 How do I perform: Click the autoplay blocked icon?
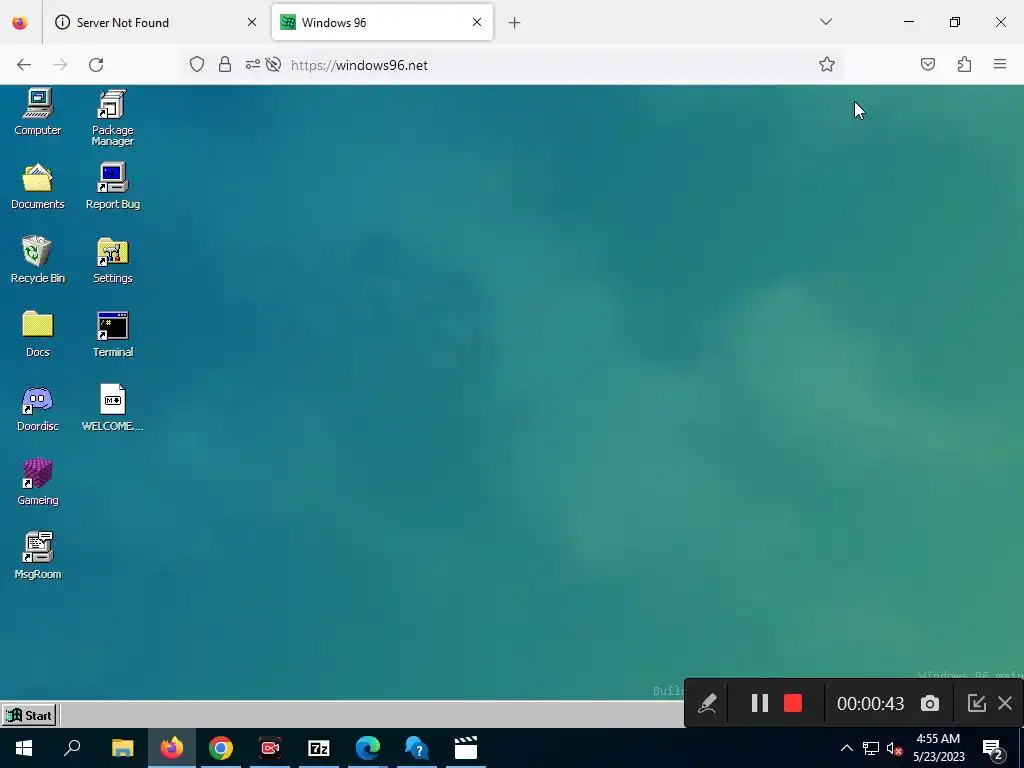(x=274, y=64)
